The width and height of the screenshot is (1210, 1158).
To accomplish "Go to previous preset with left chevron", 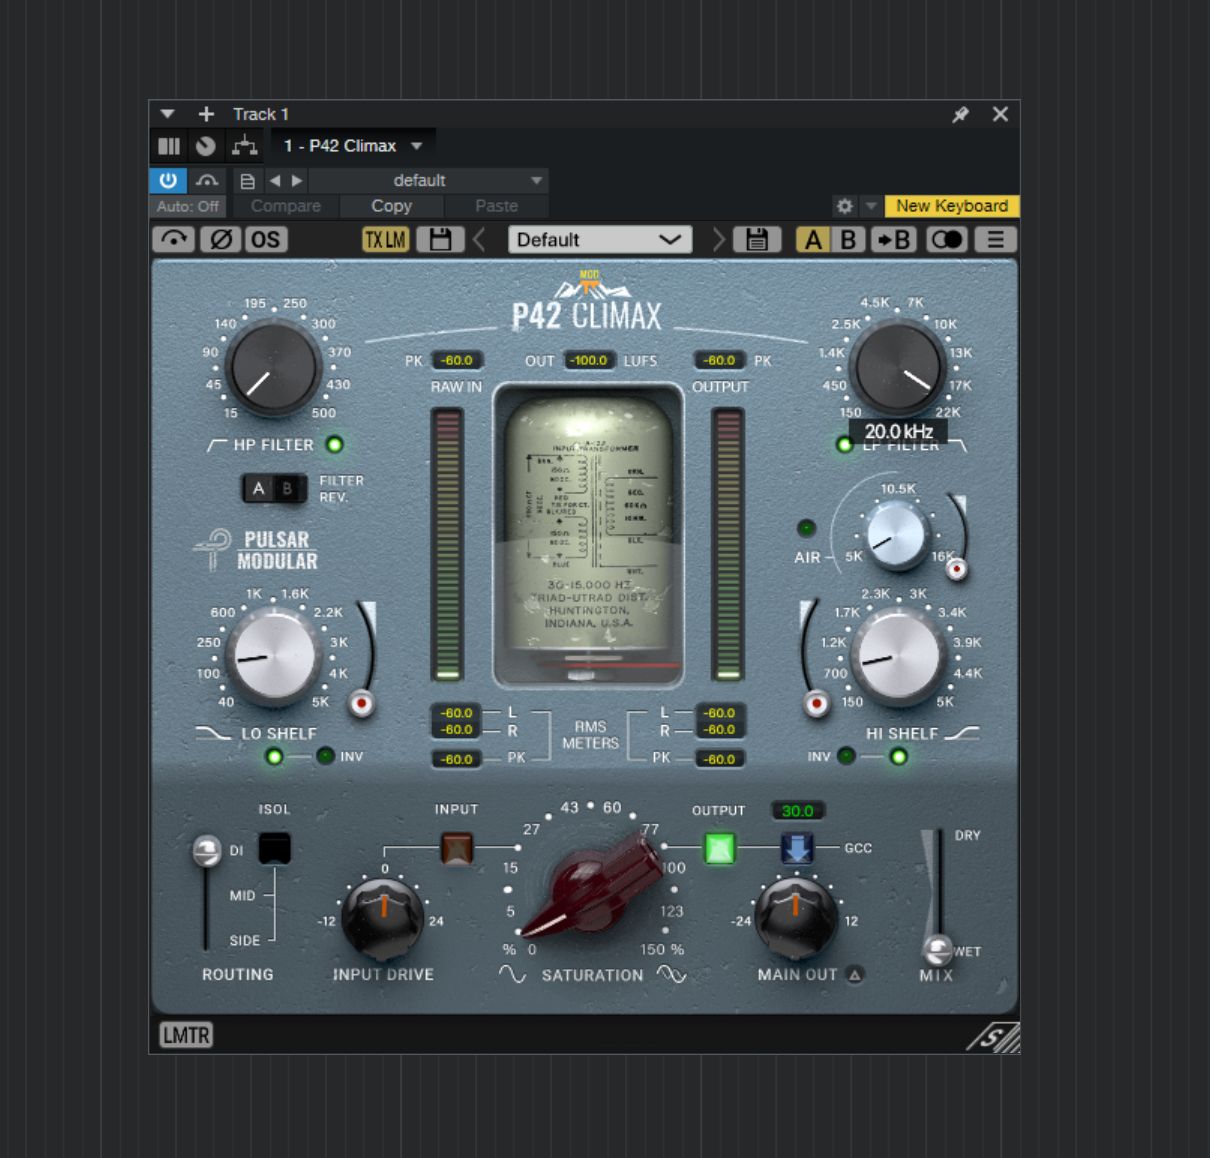I will point(480,240).
